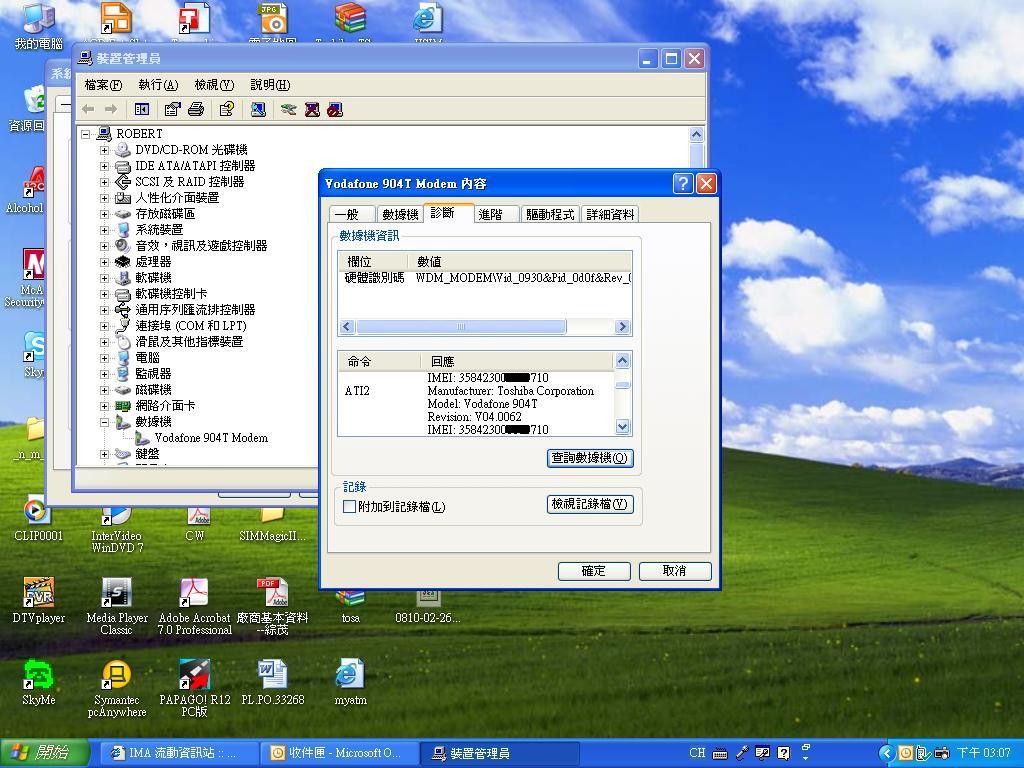1024x768 pixels.
Task: Click the scan for hardware changes icon
Action: (258, 109)
